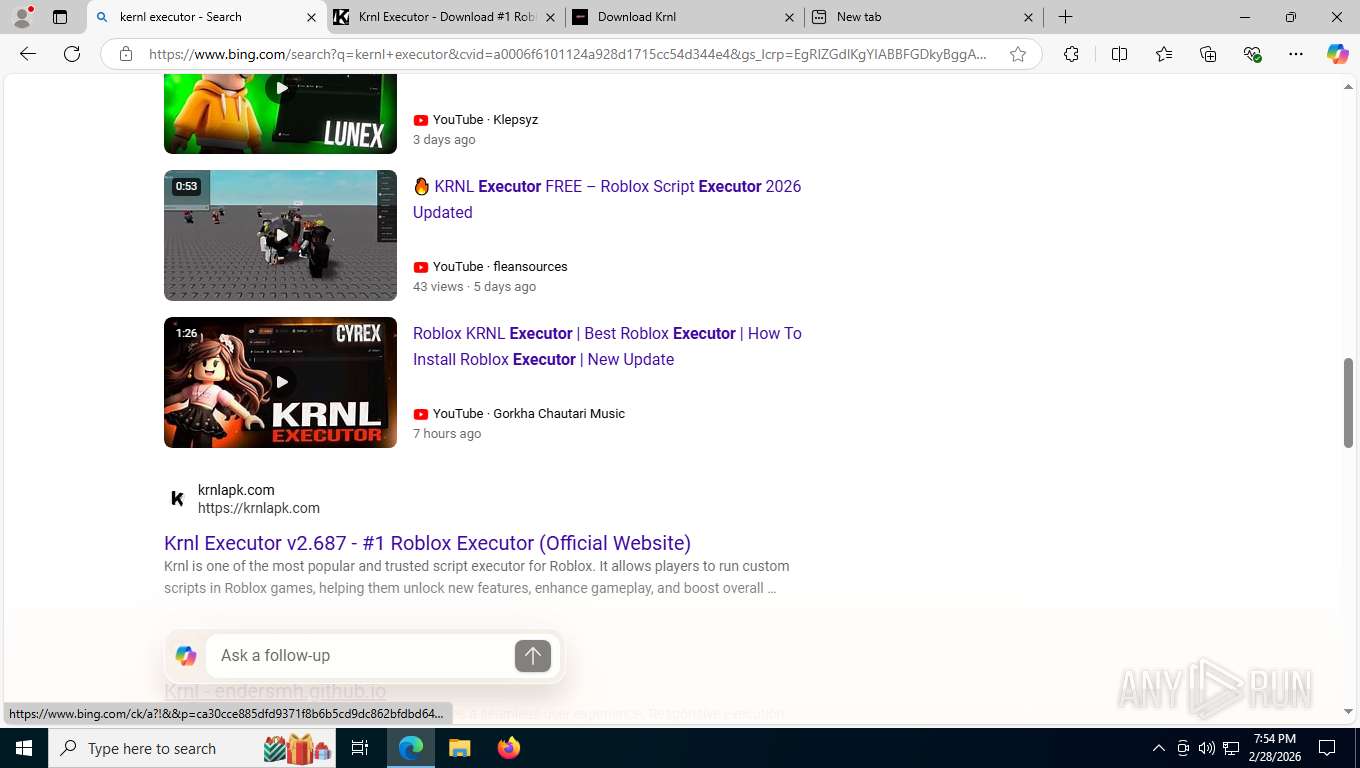The width and height of the screenshot is (1360, 768).
Task: Open the notification center icon
Action: [x=1327, y=748]
